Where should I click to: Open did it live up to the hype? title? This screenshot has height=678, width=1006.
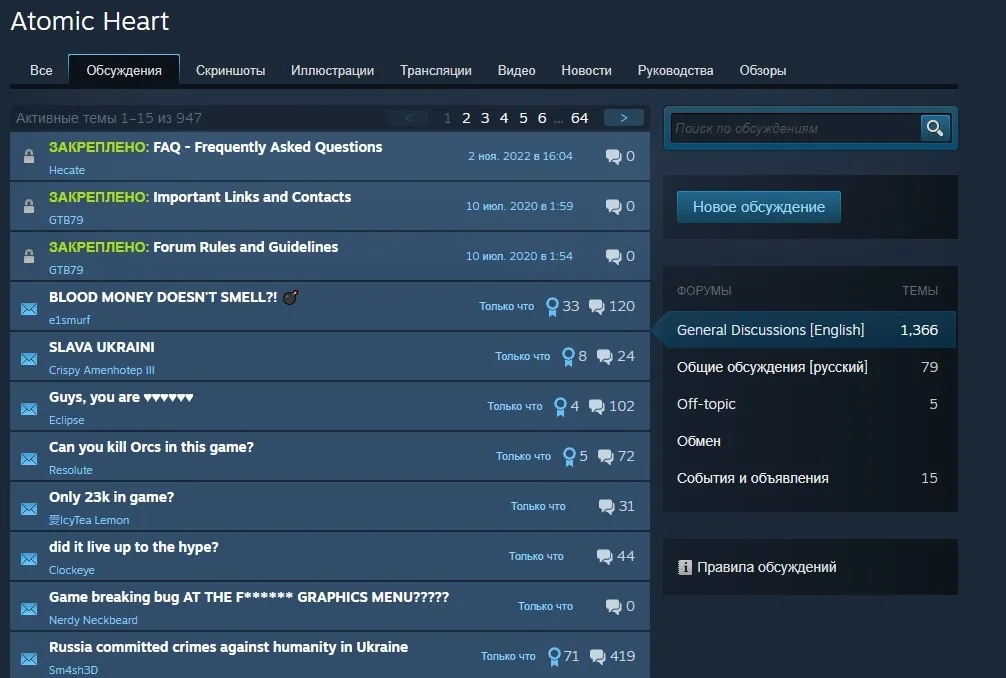(x=133, y=547)
